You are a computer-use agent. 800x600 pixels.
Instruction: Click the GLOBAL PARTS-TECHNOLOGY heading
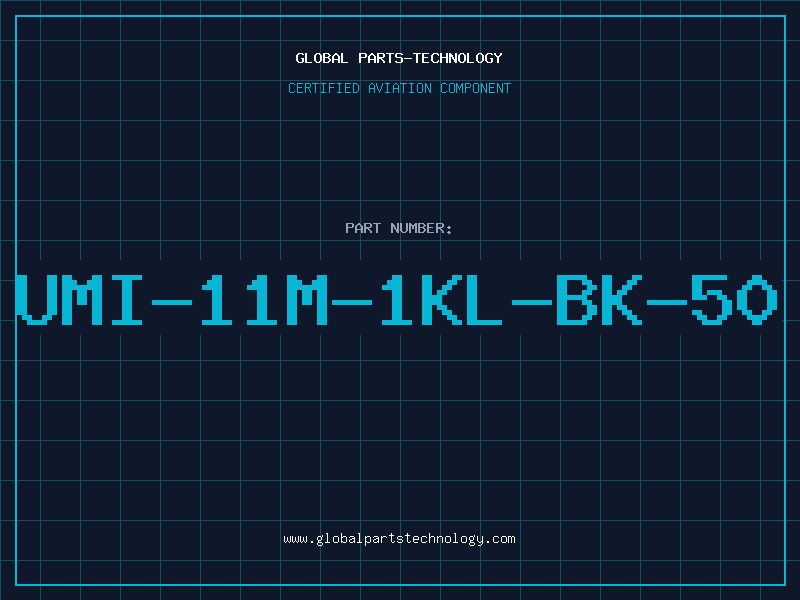[x=399, y=58]
